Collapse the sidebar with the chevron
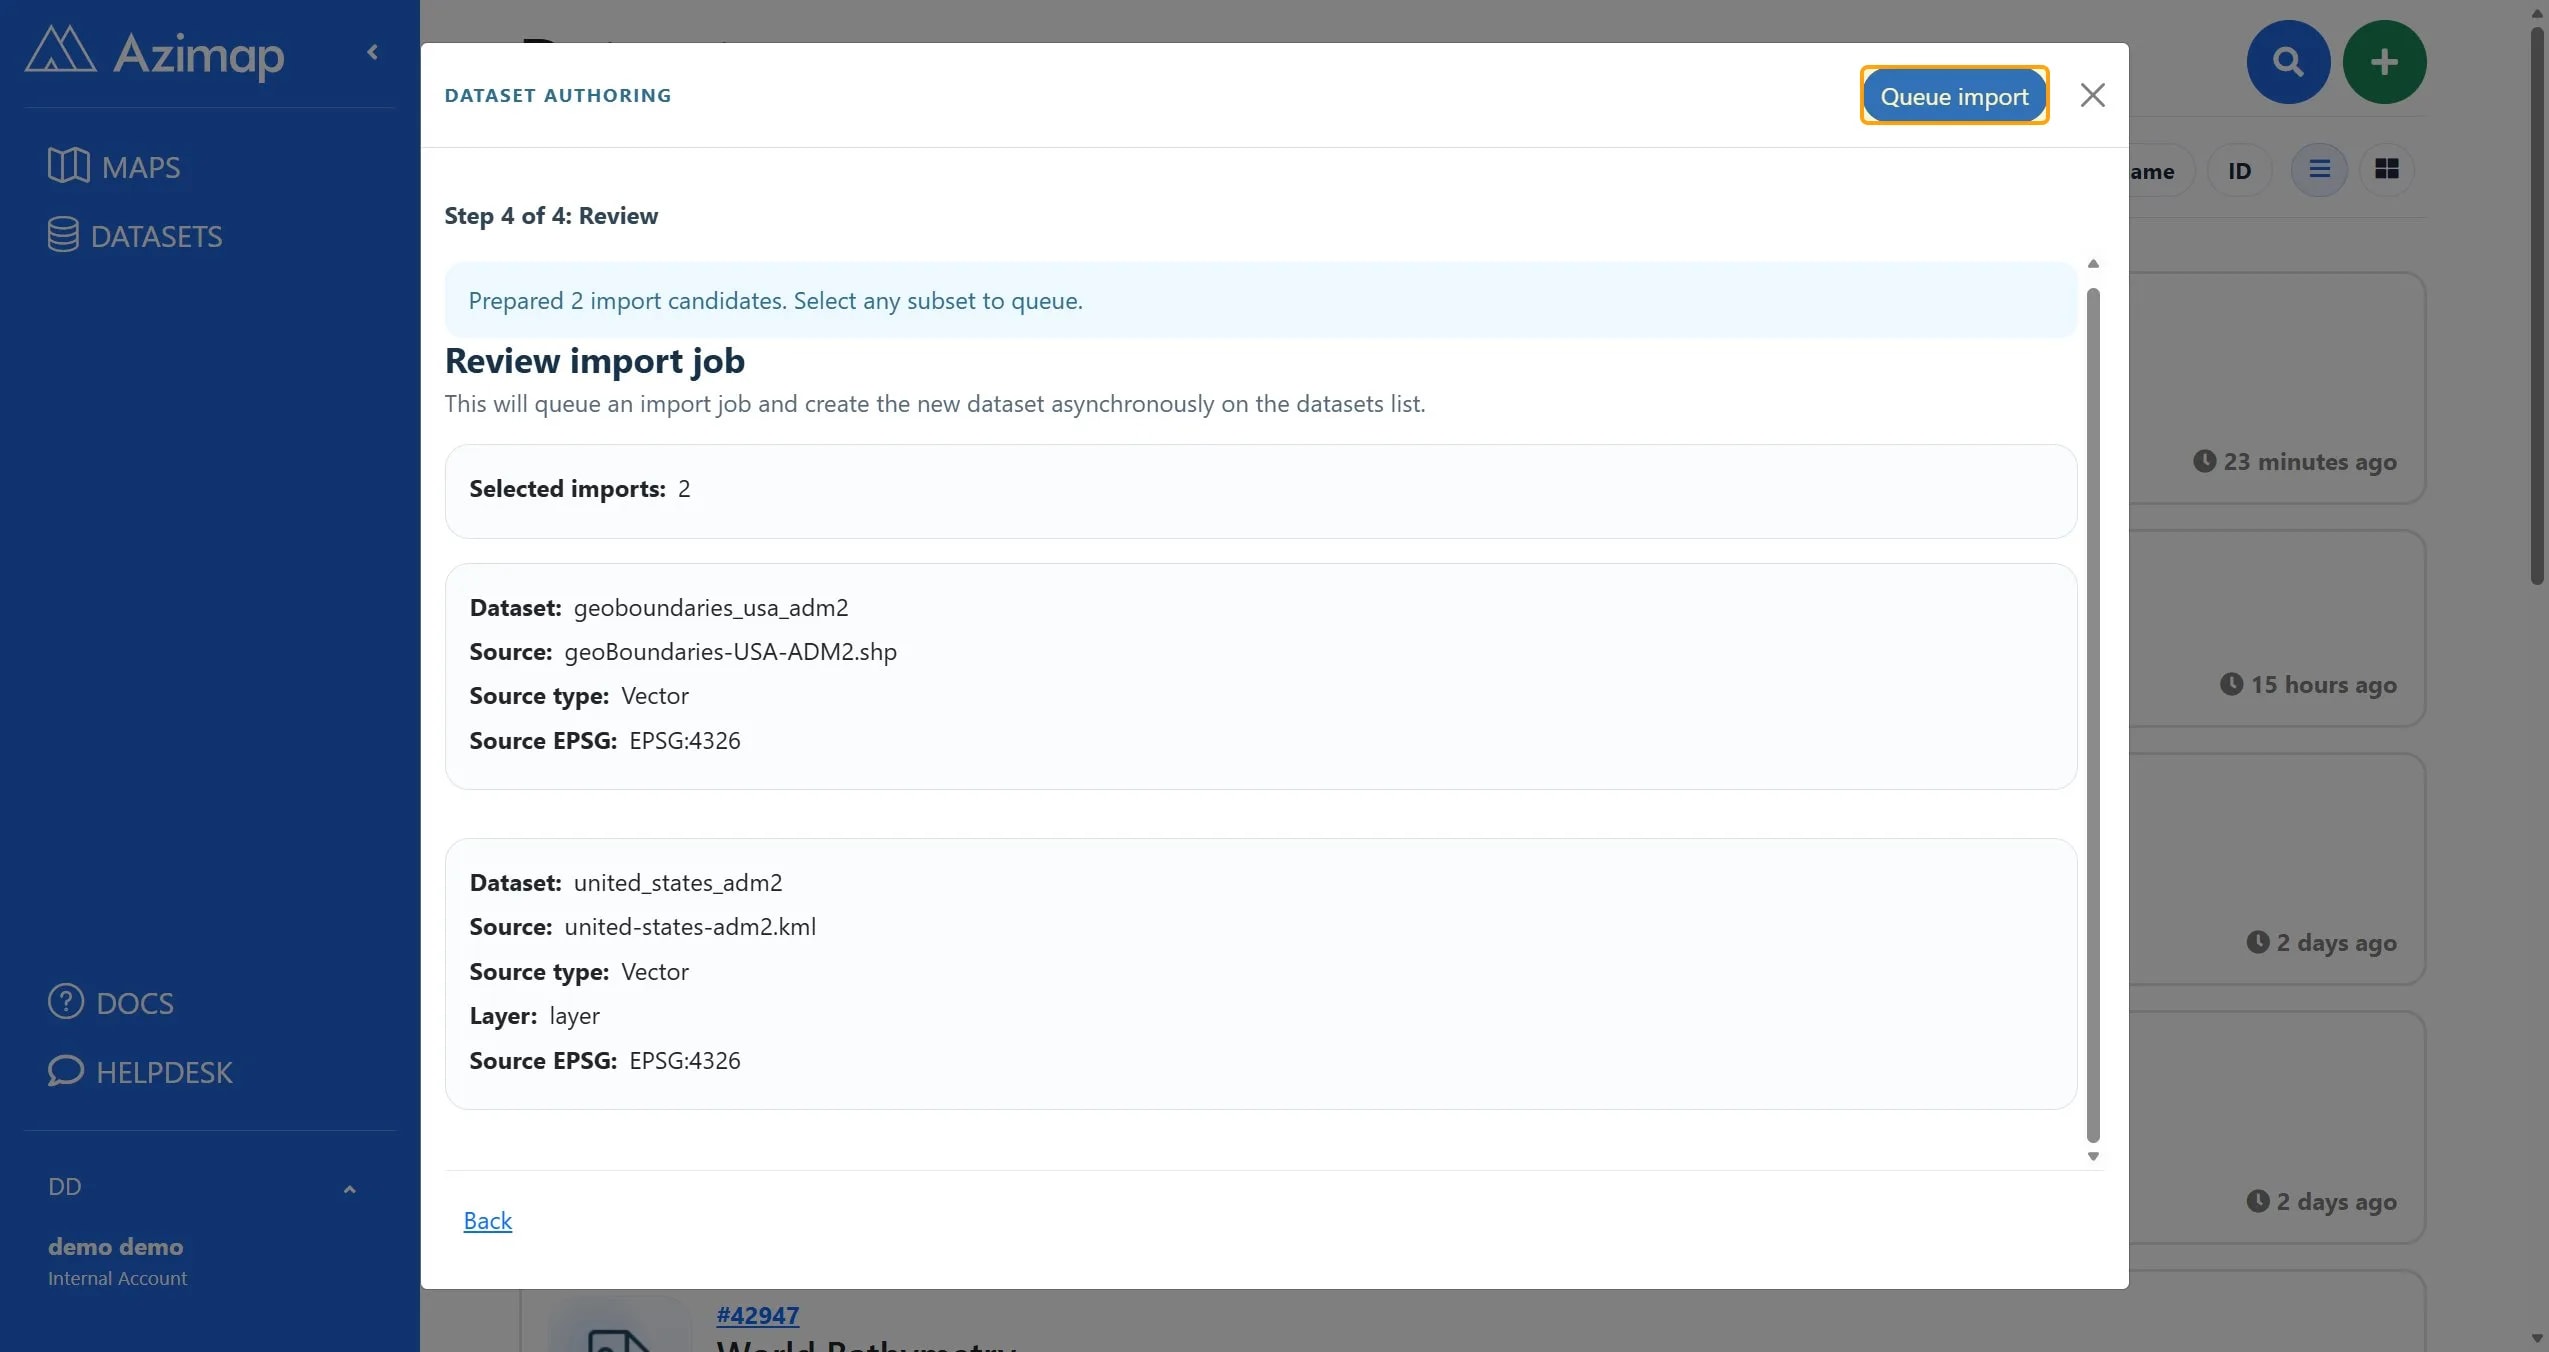Screen dimensions: 2549x1352 [372, 52]
